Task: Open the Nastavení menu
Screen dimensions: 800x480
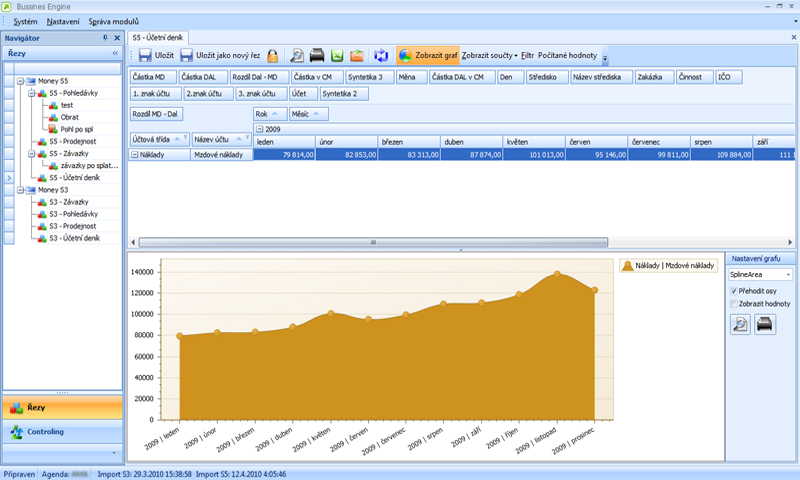Action: pyautogui.click(x=63, y=21)
